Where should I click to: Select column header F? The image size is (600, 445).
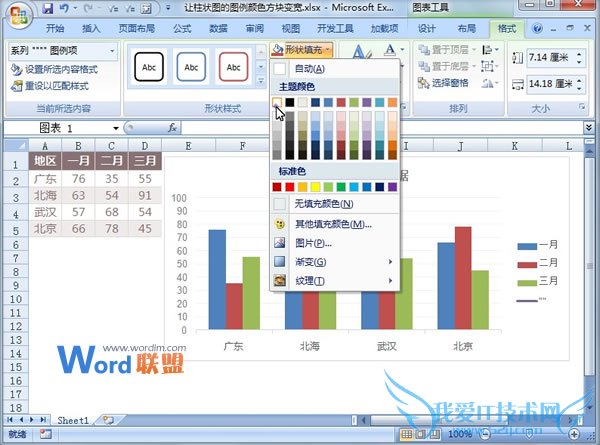tap(243, 146)
